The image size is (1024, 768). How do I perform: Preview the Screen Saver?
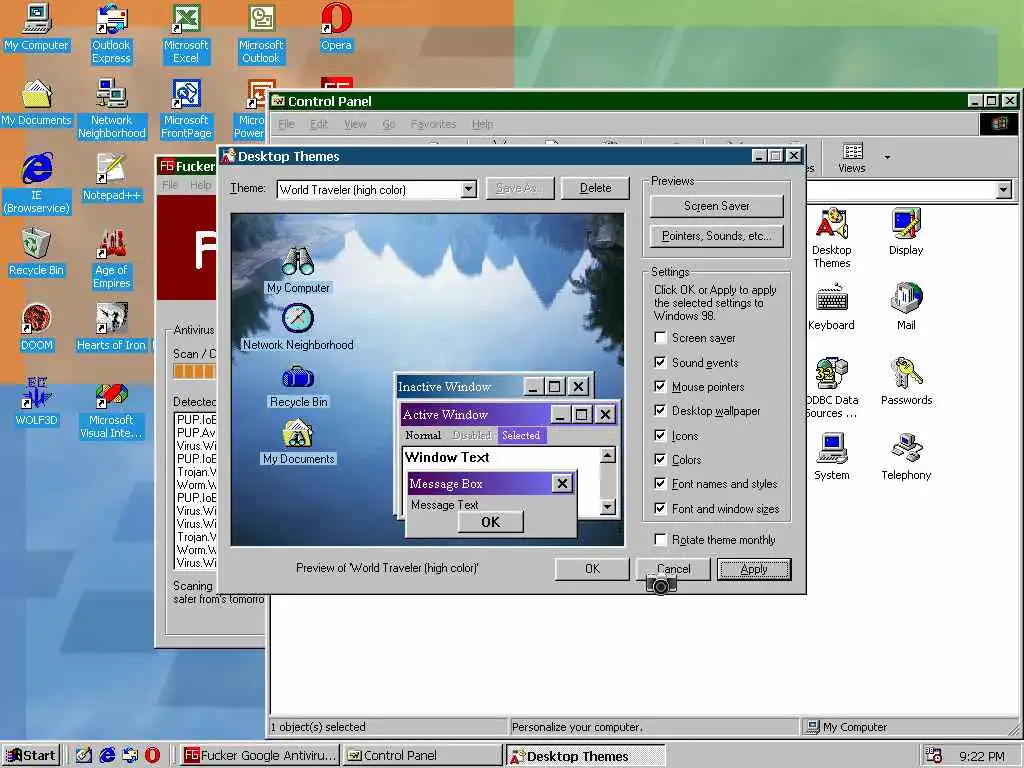point(716,206)
